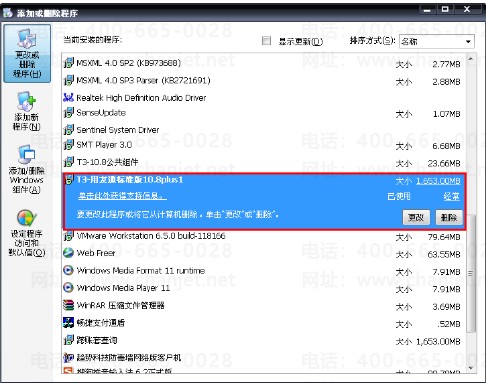486x383 pixels.
Task: Select the Realtek High Definition Audio Driver icon
Action: [x=68, y=97]
